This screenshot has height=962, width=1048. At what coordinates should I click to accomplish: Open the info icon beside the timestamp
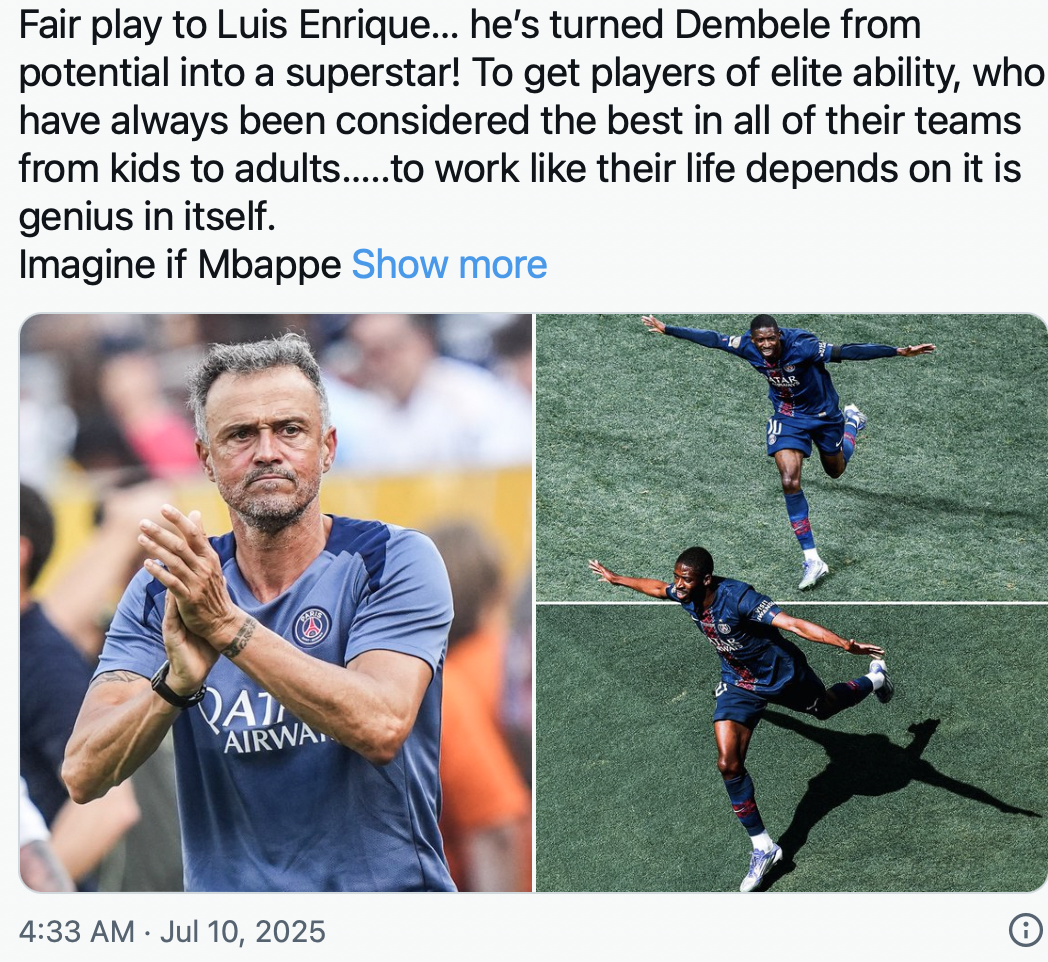(1025, 931)
